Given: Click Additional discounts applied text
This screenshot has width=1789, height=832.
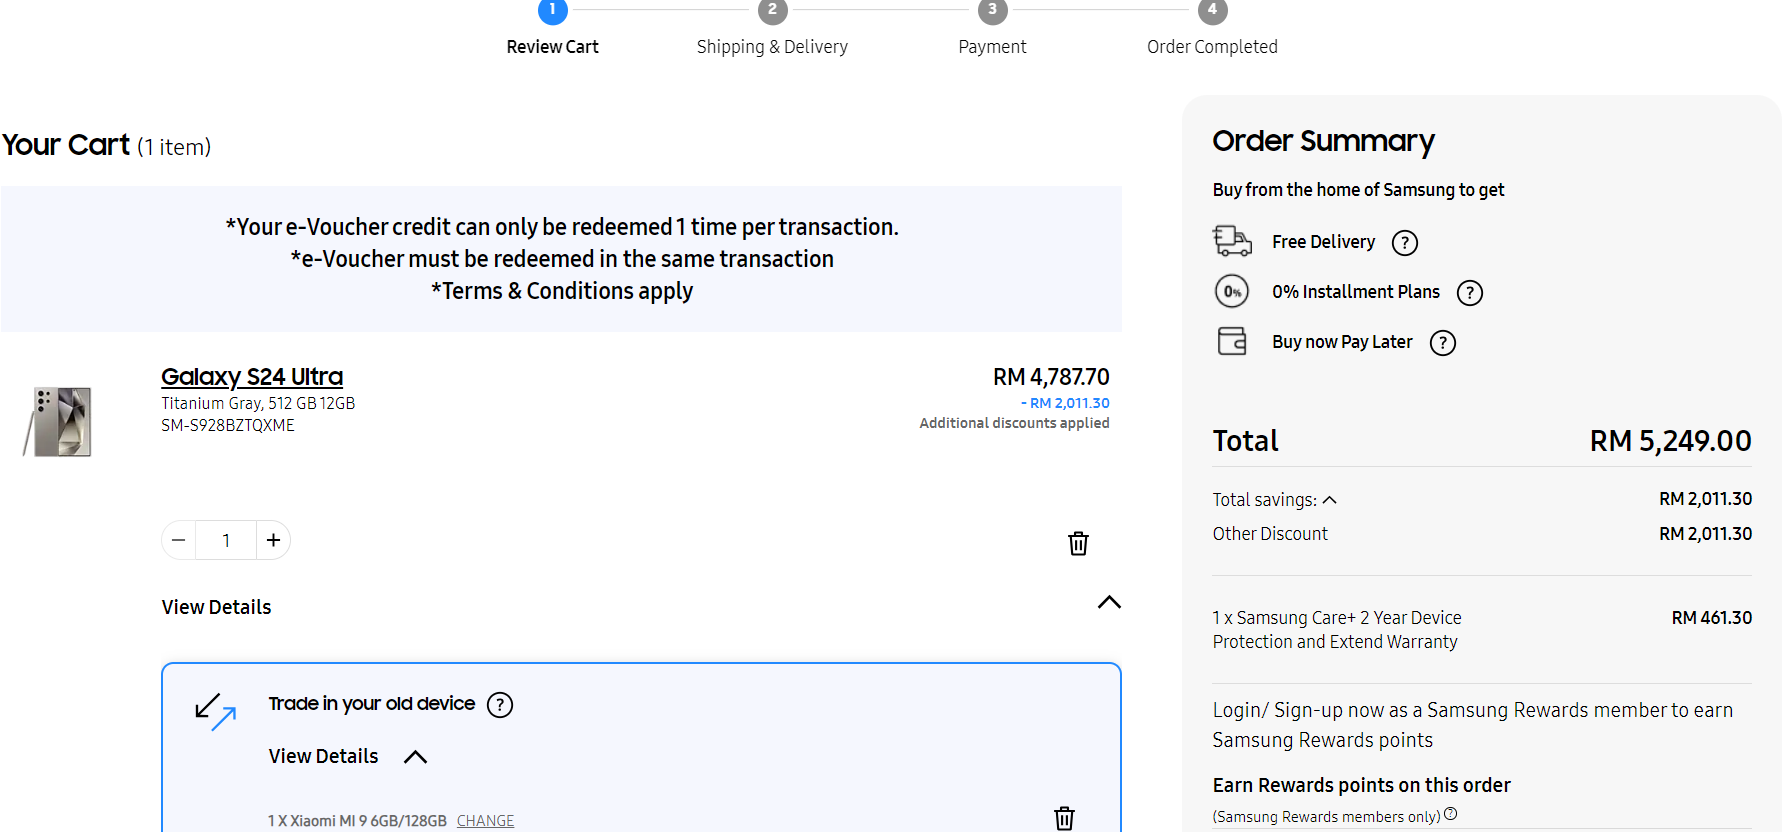Looking at the screenshot, I should [x=1014, y=423].
